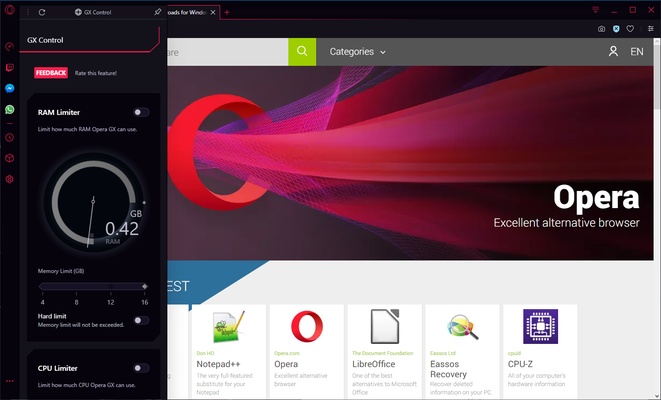This screenshot has width=661, height=400.
Task: Click the Don HO publisher label
Action: click(x=205, y=353)
